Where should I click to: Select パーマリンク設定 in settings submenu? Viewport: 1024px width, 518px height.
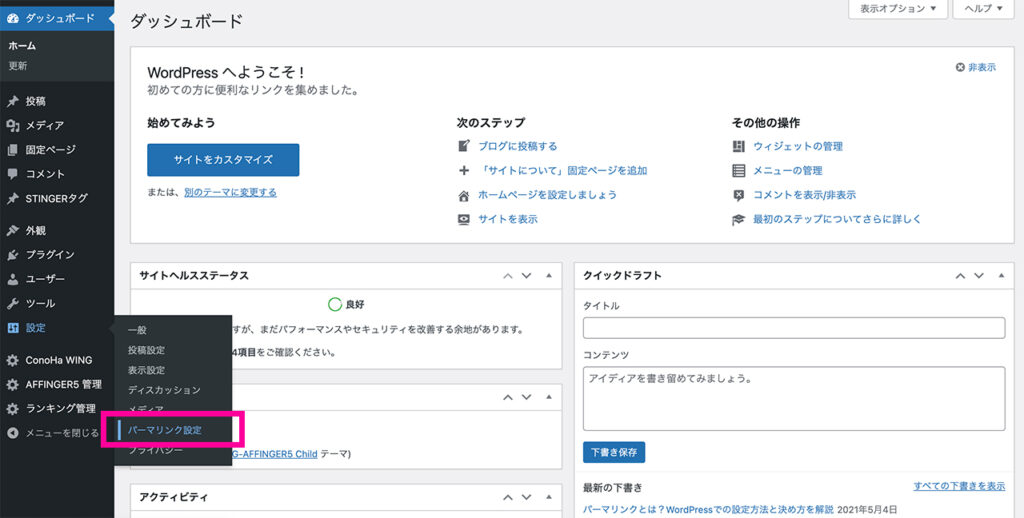coord(165,430)
